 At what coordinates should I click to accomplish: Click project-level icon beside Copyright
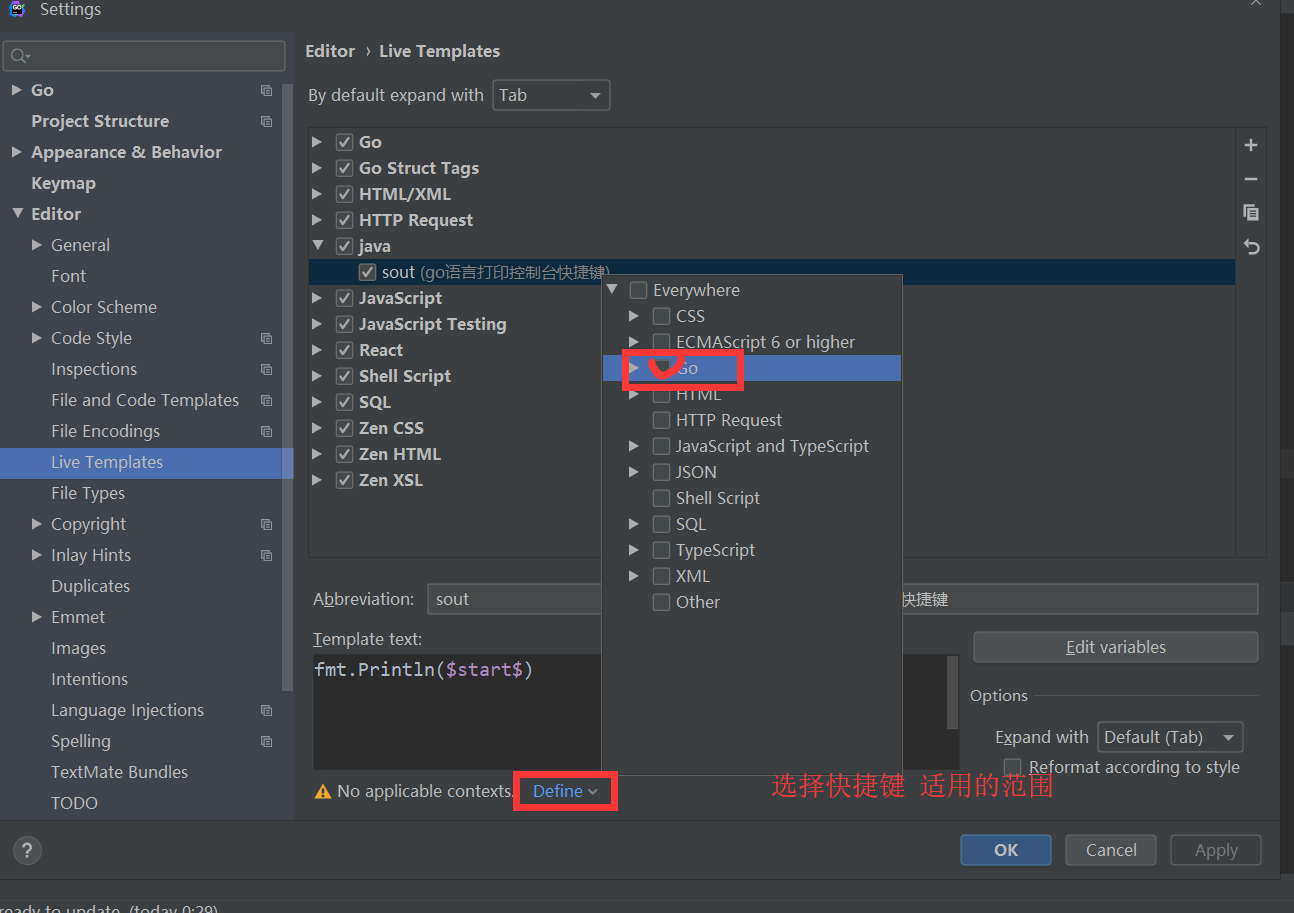pyautogui.click(x=266, y=524)
